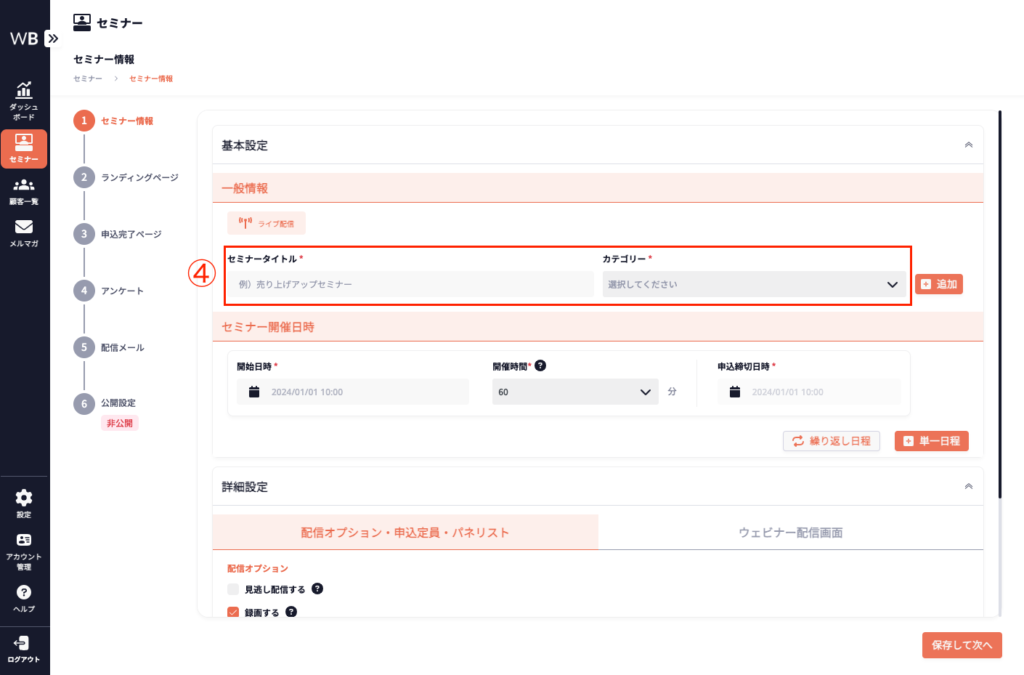
Task: Switch to the ウェビナー配信画面 tab
Action: point(790,533)
